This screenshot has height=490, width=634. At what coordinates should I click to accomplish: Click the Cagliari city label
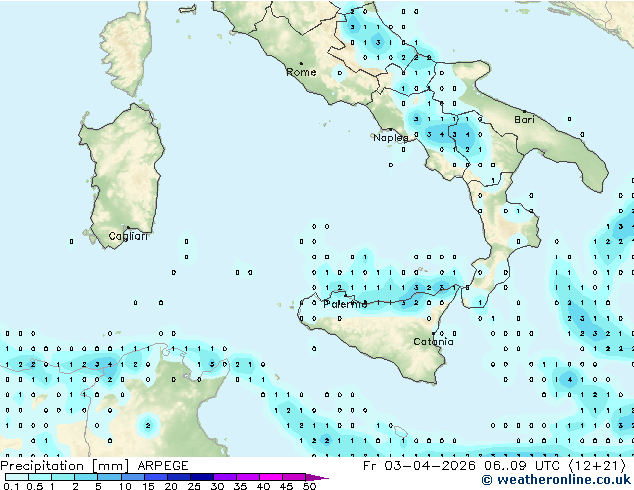(x=128, y=236)
